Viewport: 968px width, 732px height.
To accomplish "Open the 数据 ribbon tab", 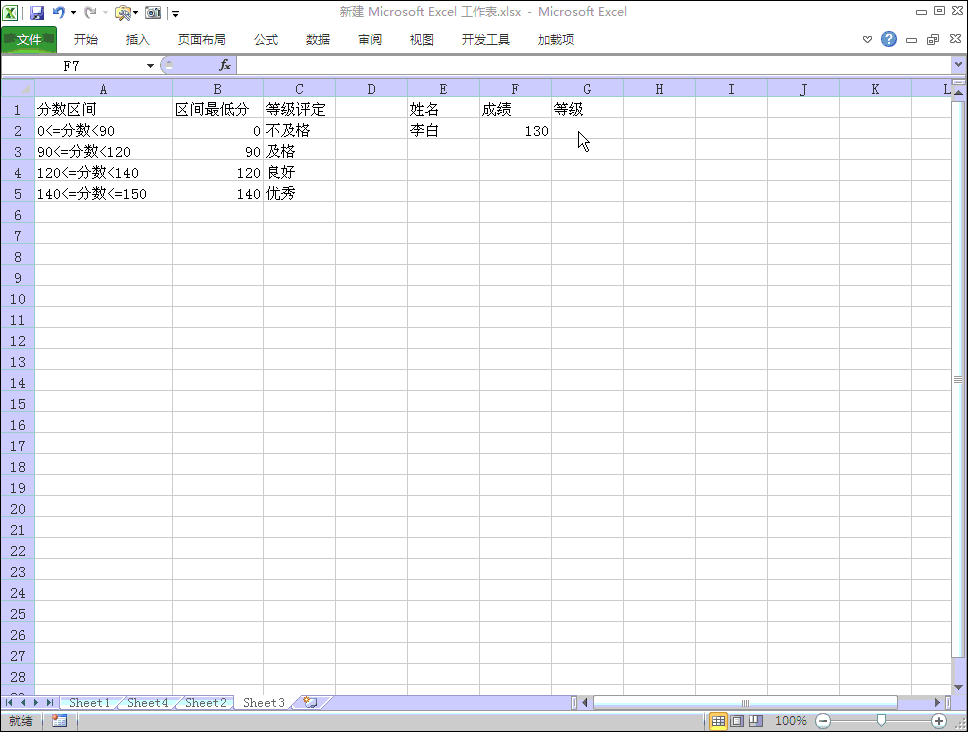I will tap(318, 40).
